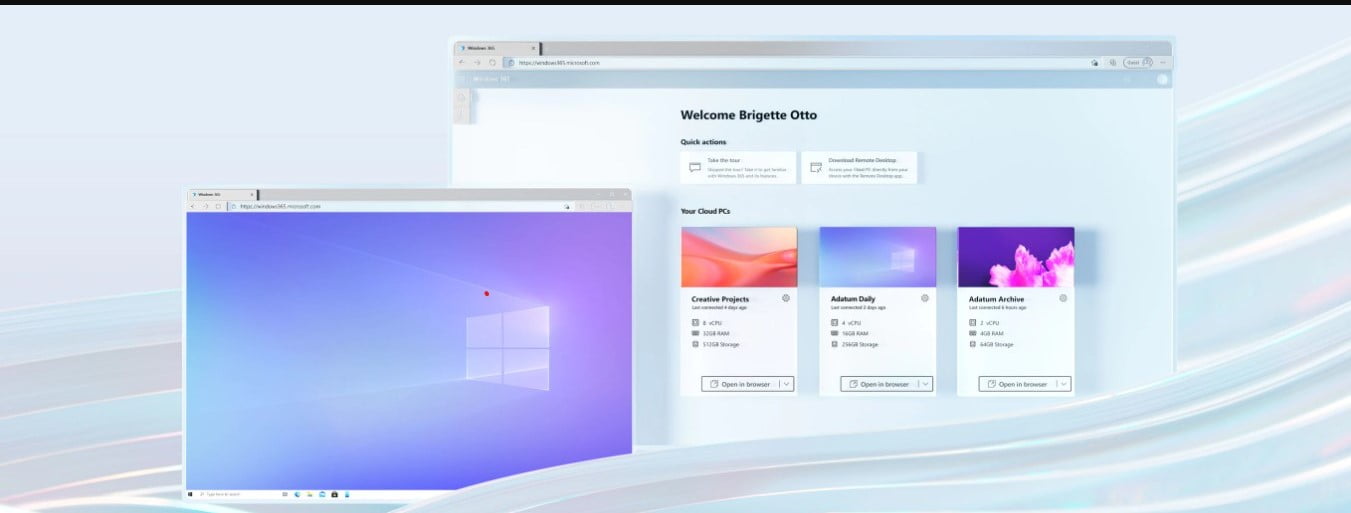Click 512GB Storage text

[x=720, y=344]
